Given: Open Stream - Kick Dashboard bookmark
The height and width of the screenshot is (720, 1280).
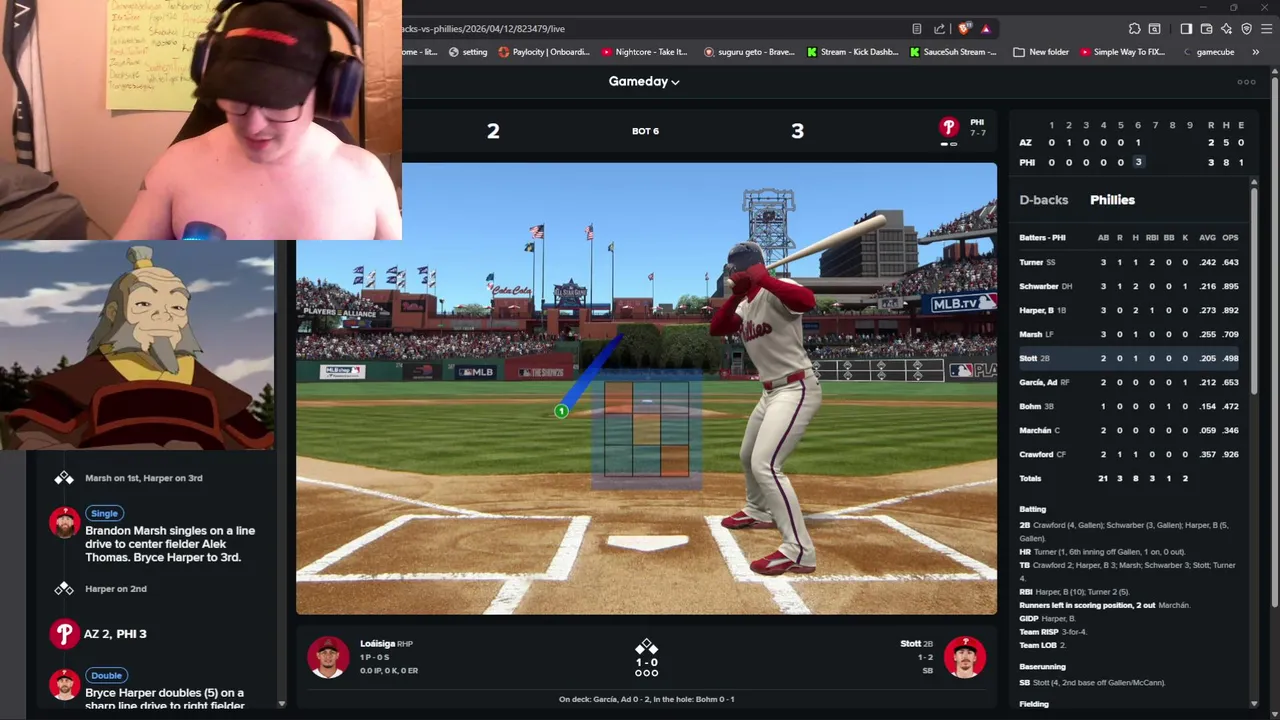Looking at the screenshot, I should point(852,52).
